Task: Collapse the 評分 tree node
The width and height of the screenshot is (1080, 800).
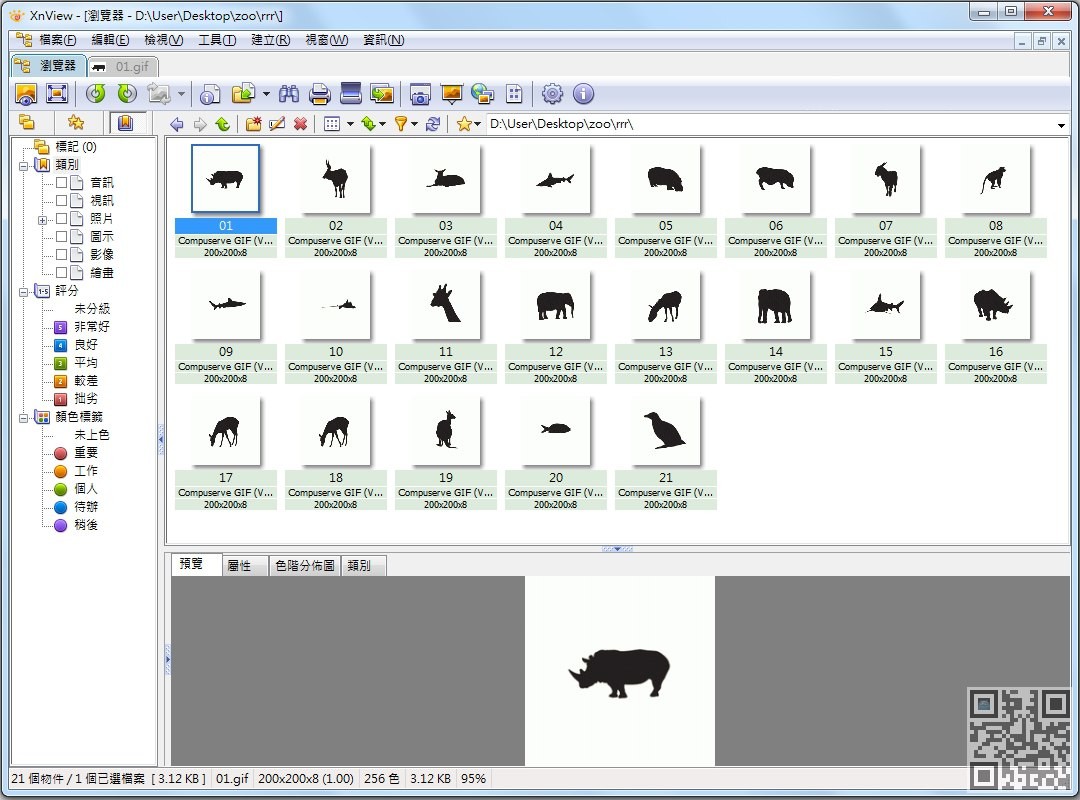Action: tap(23, 291)
